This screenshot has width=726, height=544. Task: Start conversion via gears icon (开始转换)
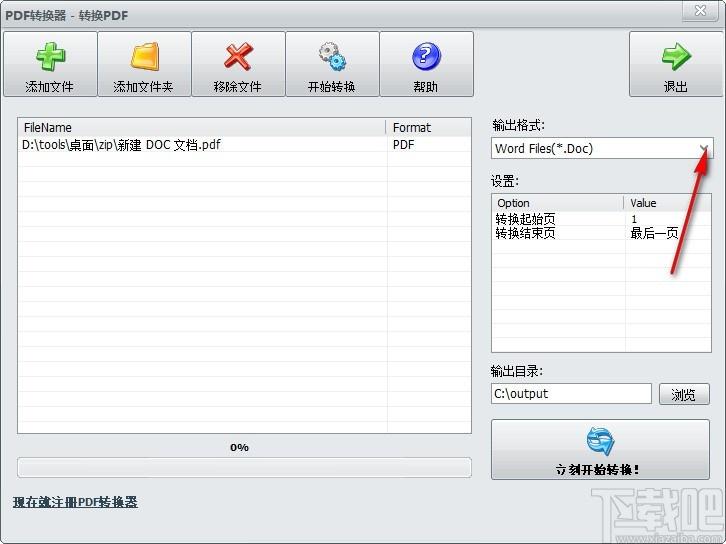[x=332, y=64]
